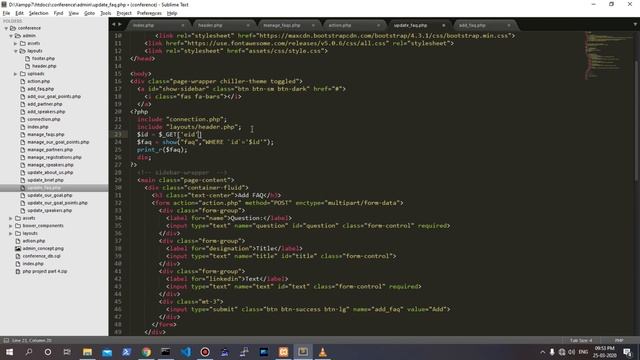Open Visual Studio Code from the taskbar
The image size is (640, 360).
pos(186,352)
